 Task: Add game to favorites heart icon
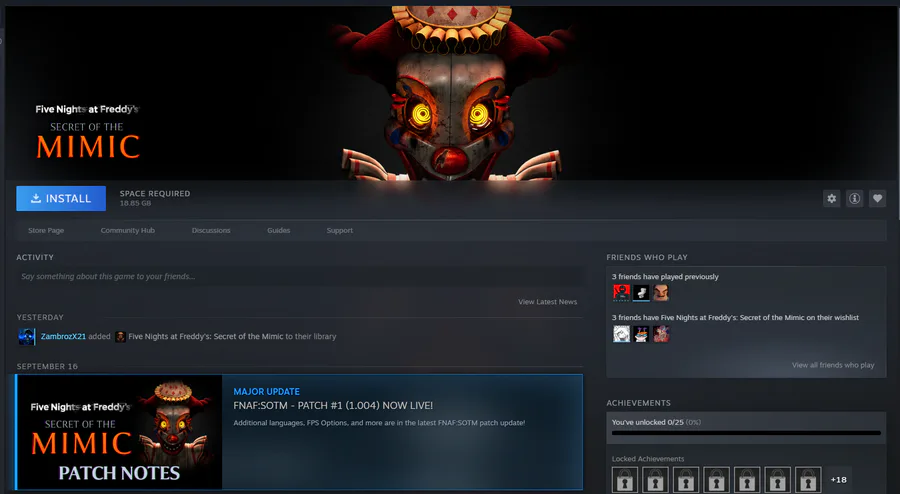pyautogui.click(x=878, y=199)
